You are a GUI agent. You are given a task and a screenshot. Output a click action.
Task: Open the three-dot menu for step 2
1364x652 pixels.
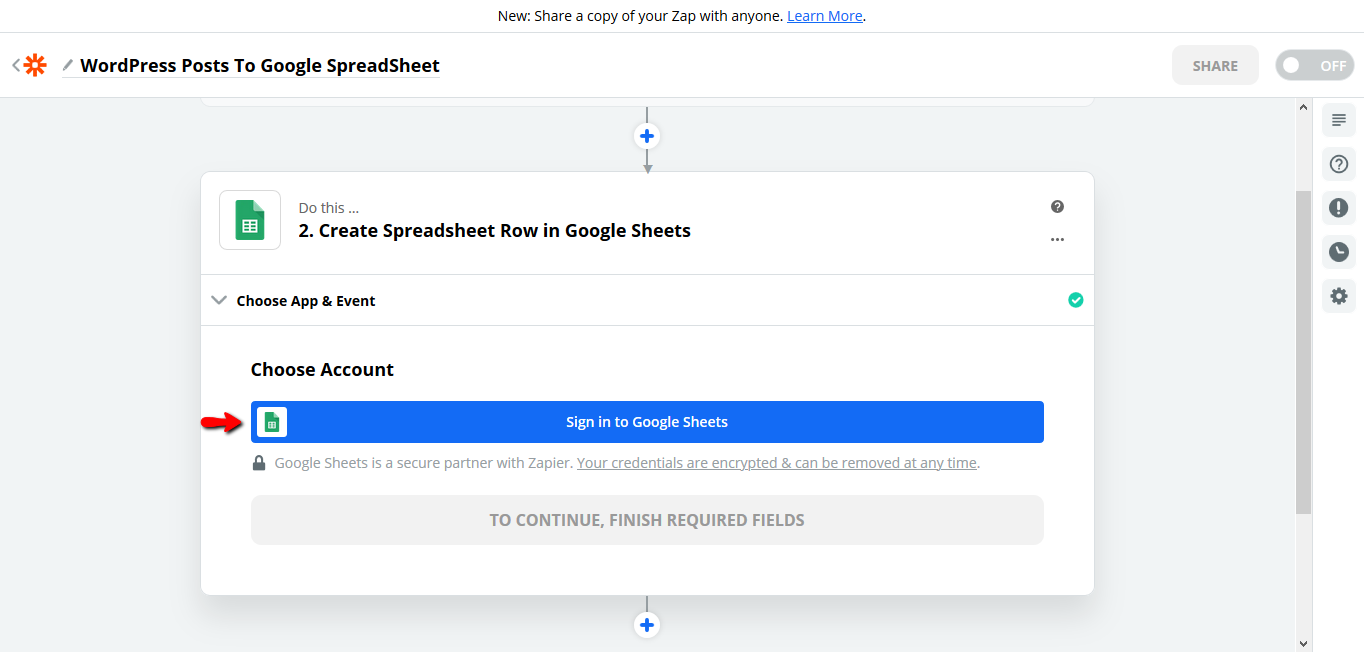(x=1057, y=240)
